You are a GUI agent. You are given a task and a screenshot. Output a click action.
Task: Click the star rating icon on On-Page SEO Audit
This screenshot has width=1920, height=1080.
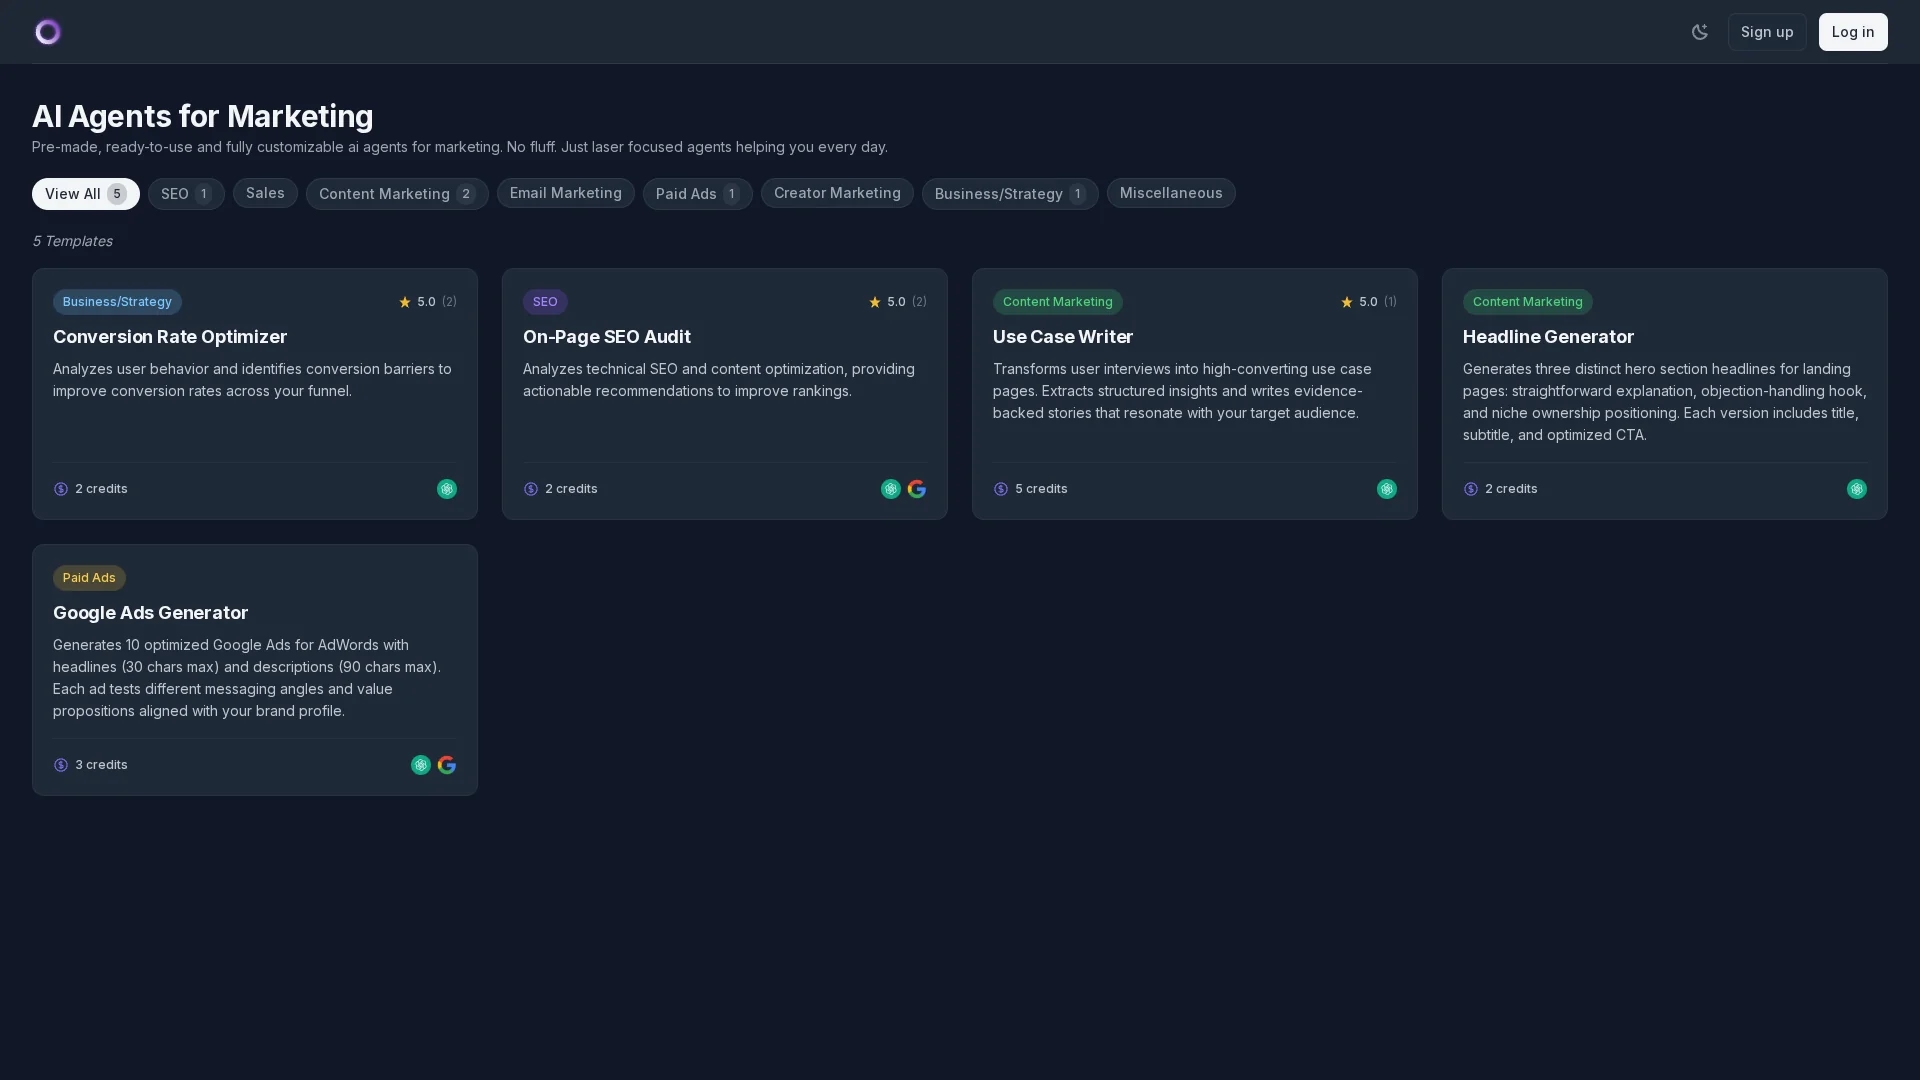(x=874, y=302)
